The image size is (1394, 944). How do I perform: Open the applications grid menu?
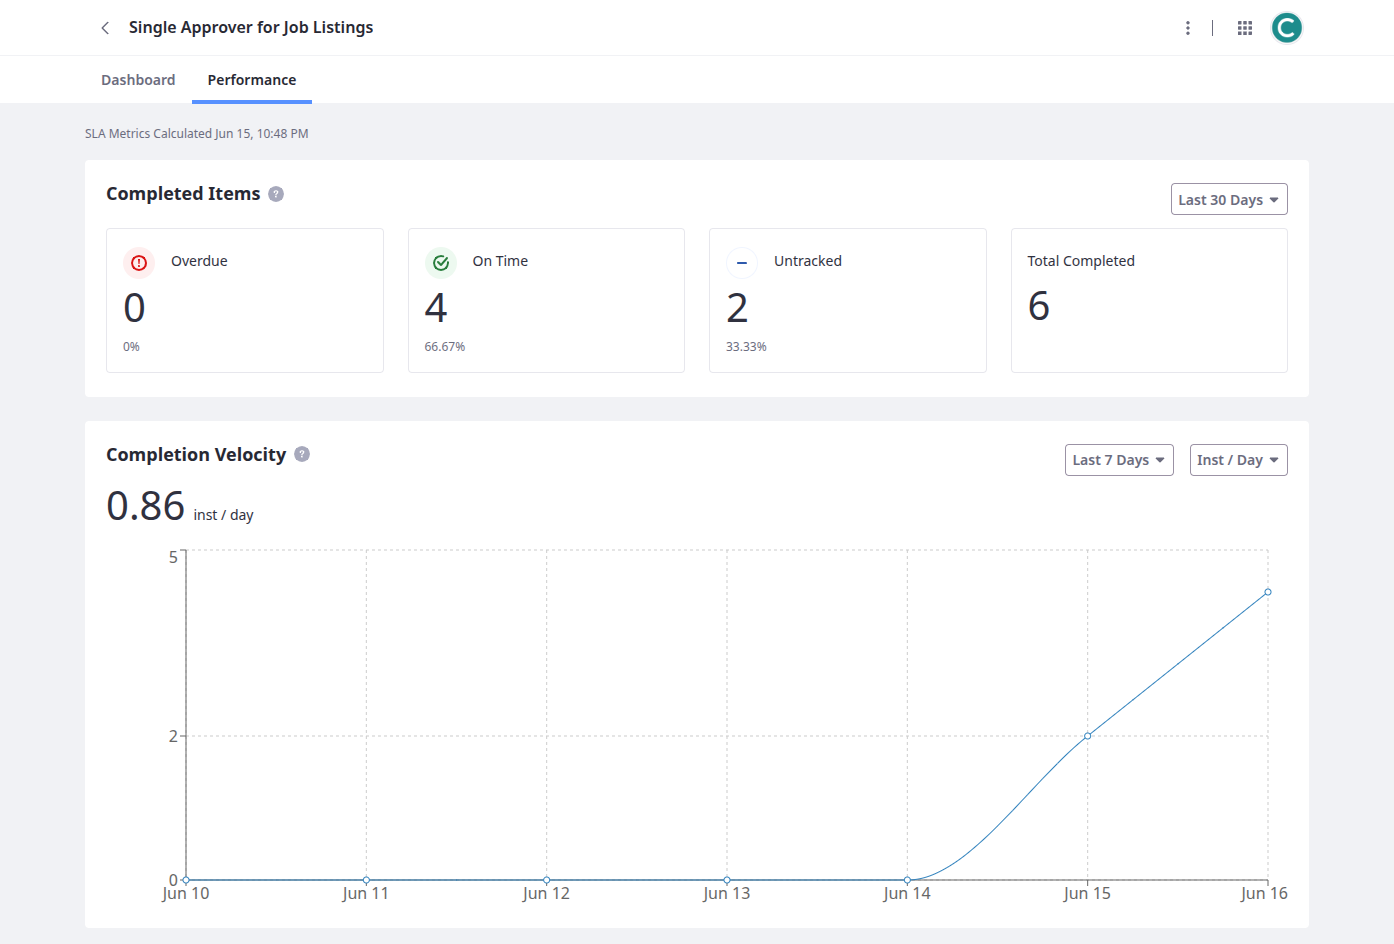pyautogui.click(x=1245, y=28)
